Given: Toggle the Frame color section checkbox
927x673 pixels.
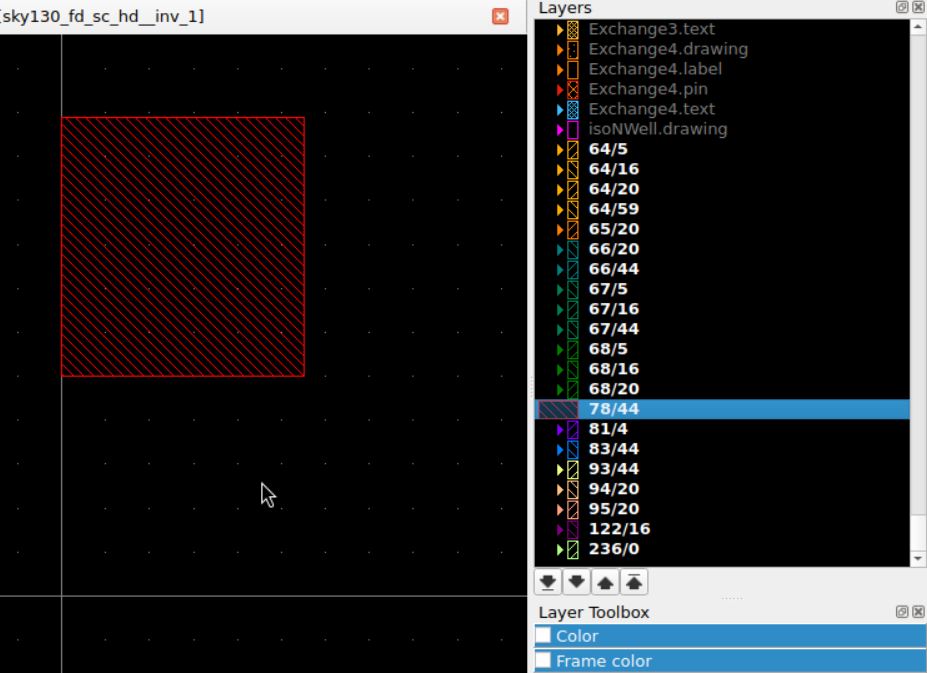Looking at the screenshot, I should [543, 660].
